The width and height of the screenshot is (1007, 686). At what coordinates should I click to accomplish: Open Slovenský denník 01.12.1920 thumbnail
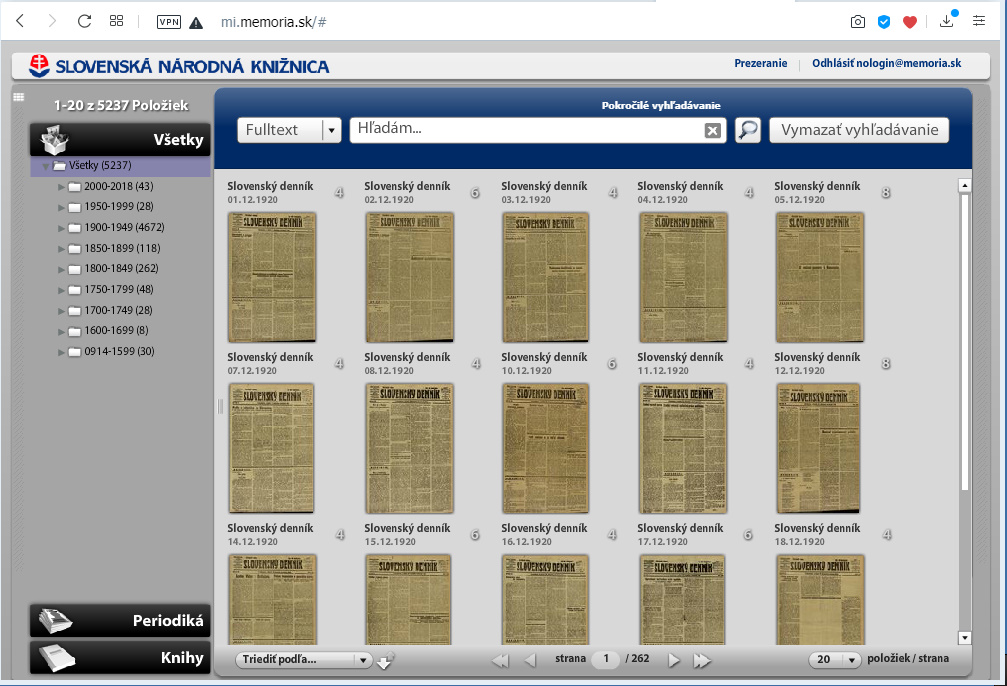(x=272, y=277)
